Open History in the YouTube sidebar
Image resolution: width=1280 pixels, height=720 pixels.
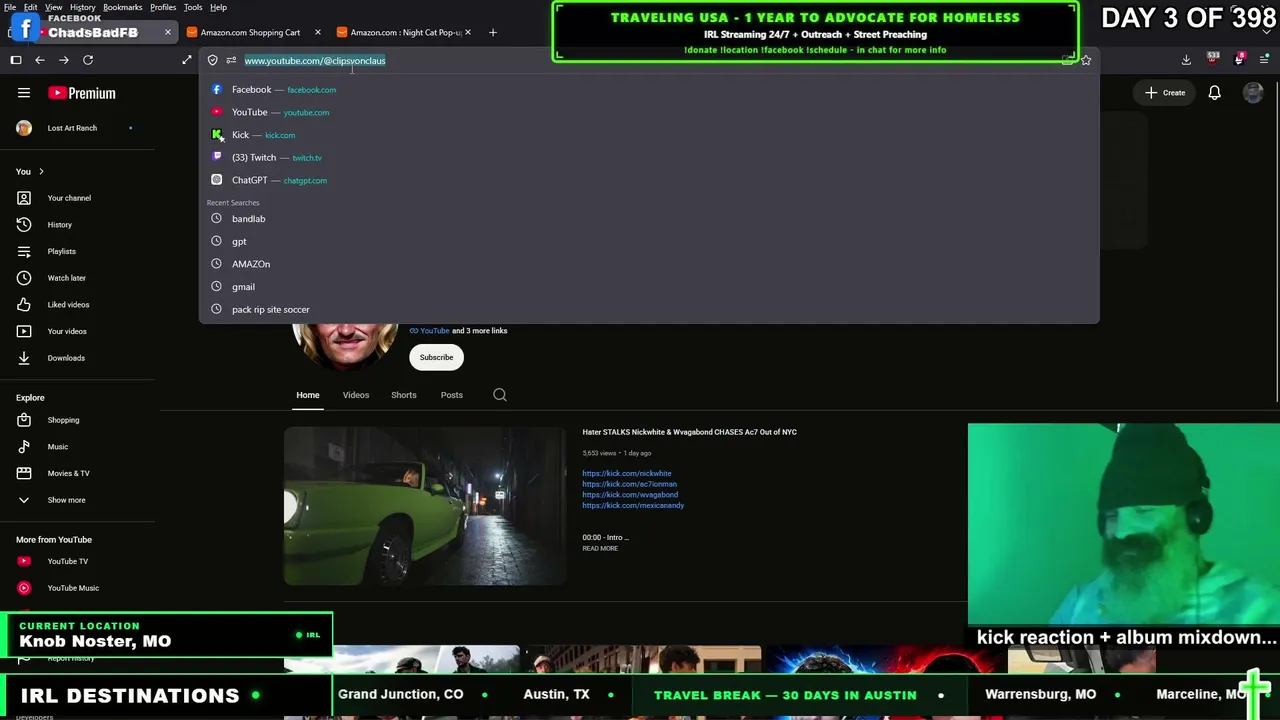click(59, 225)
